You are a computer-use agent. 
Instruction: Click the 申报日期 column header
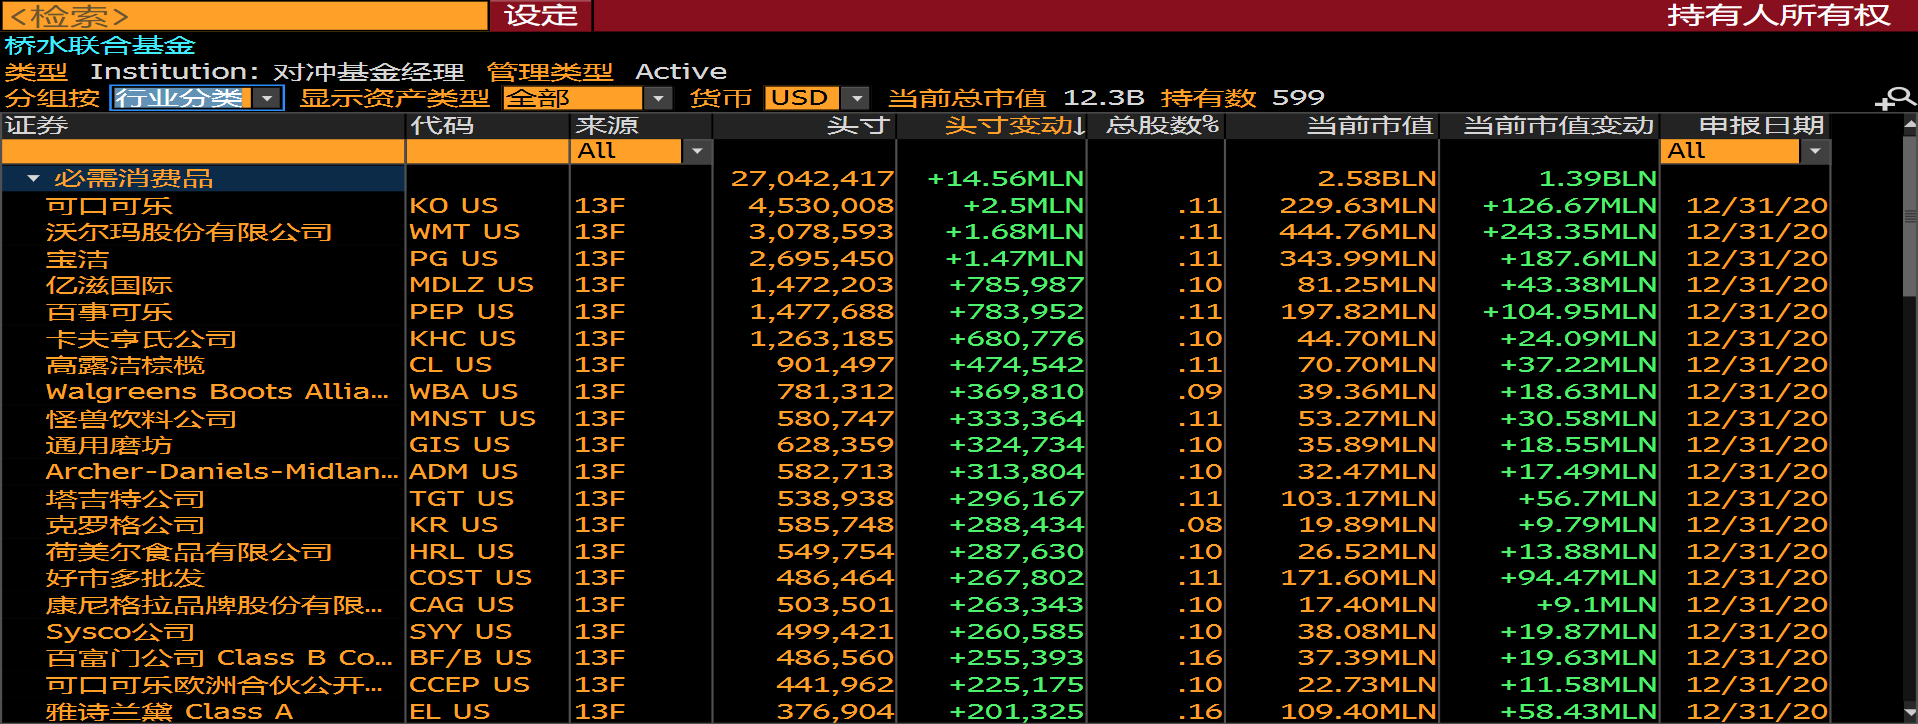click(x=1745, y=125)
